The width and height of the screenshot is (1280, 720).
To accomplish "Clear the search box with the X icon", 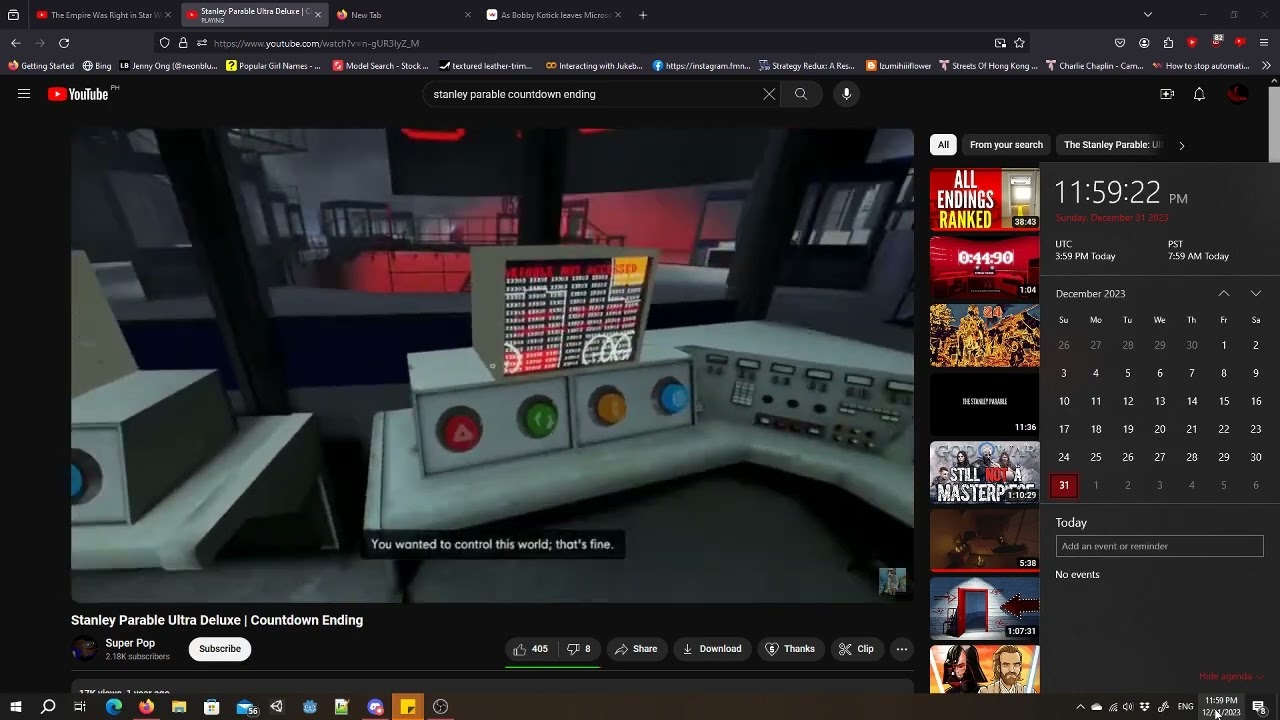I will (x=769, y=94).
